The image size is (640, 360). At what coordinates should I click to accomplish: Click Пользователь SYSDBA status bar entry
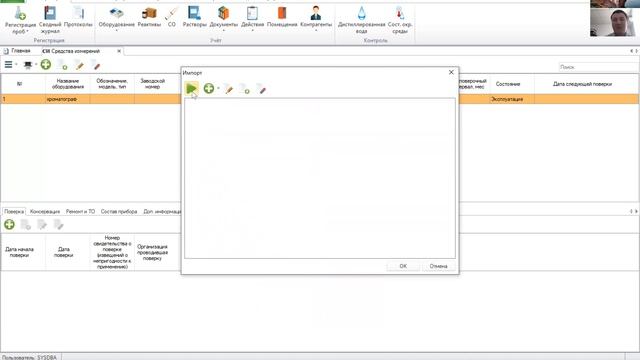click(x=30, y=357)
